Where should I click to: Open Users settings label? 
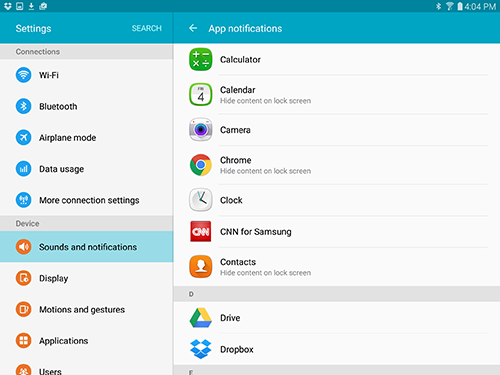(50, 371)
